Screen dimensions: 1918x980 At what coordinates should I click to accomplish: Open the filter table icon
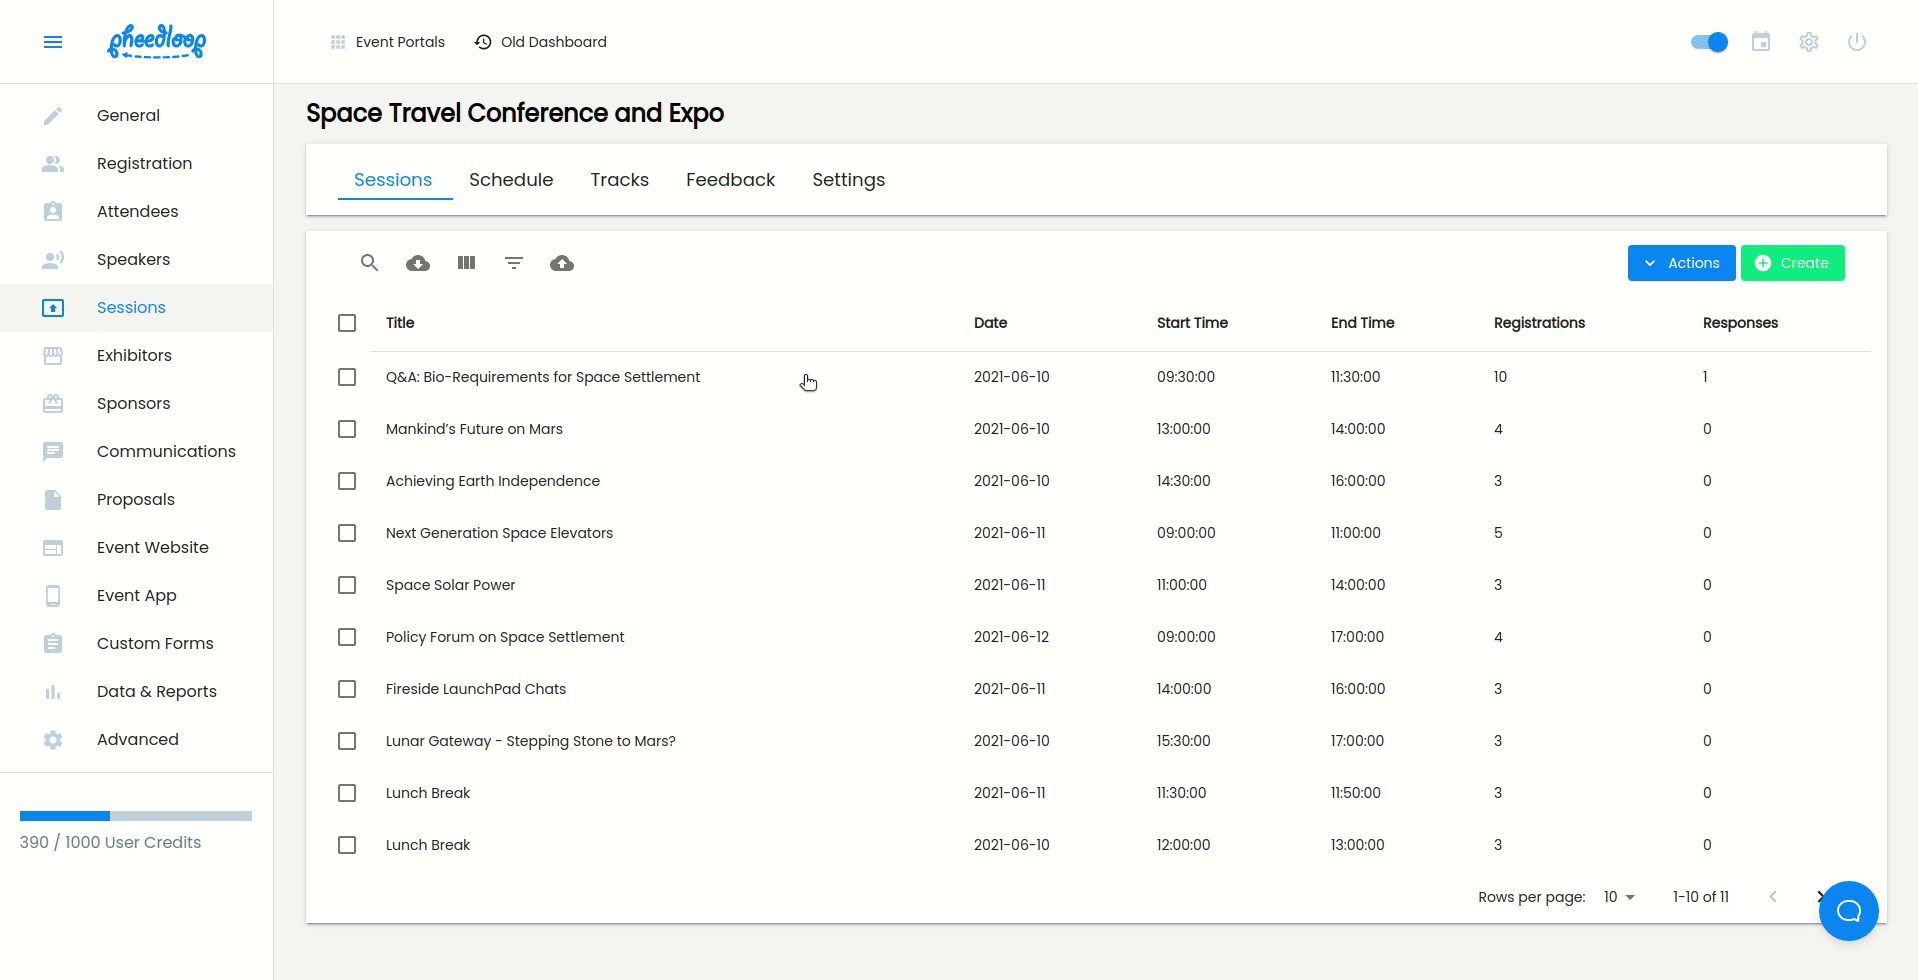(x=514, y=263)
